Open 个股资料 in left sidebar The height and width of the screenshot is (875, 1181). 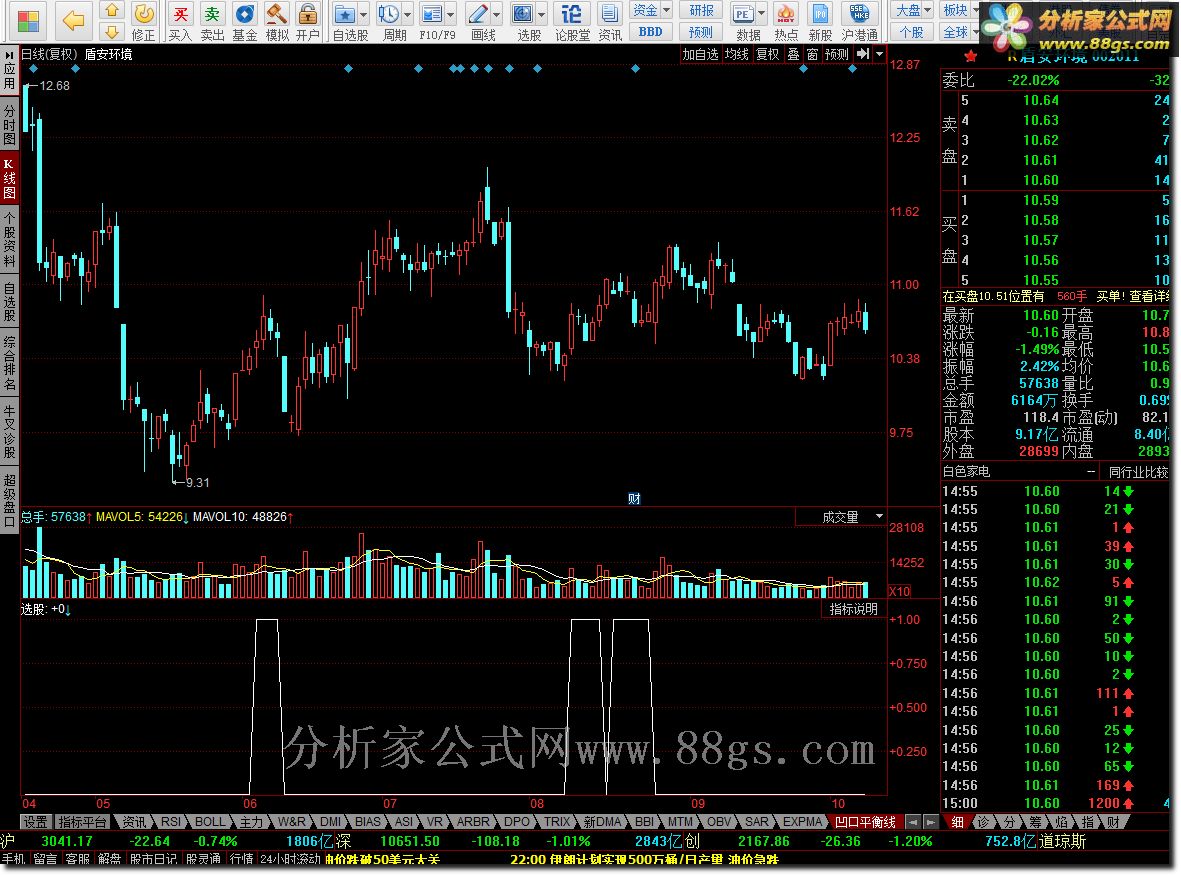(x=9, y=239)
